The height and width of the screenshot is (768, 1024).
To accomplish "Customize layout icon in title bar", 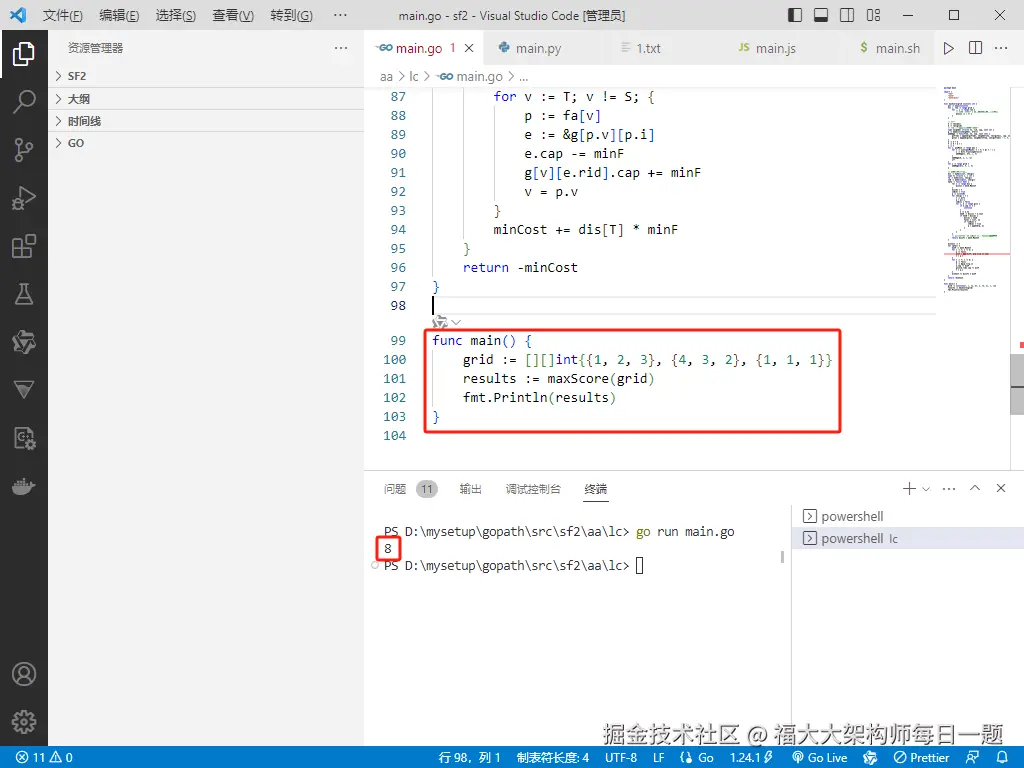I will [x=873, y=15].
